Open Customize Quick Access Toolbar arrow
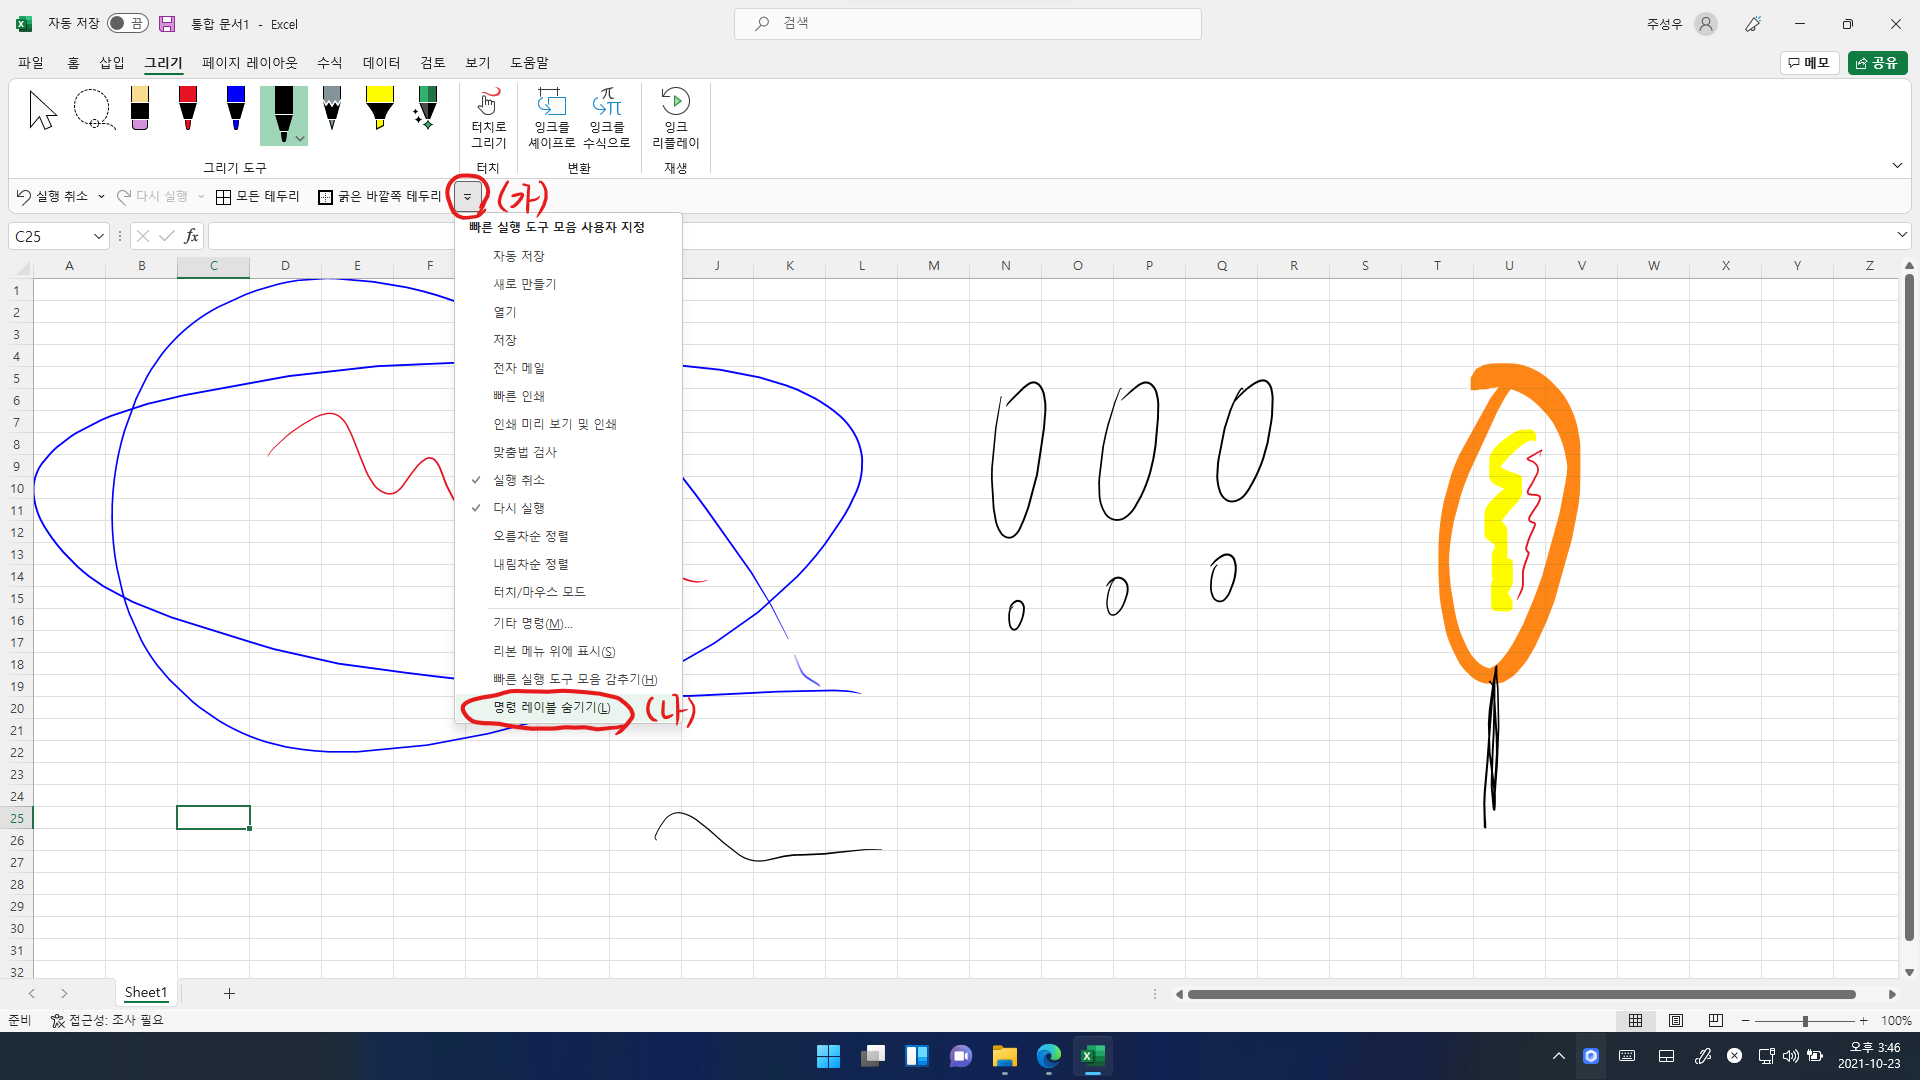The height and width of the screenshot is (1080, 1920). (467, 197)
